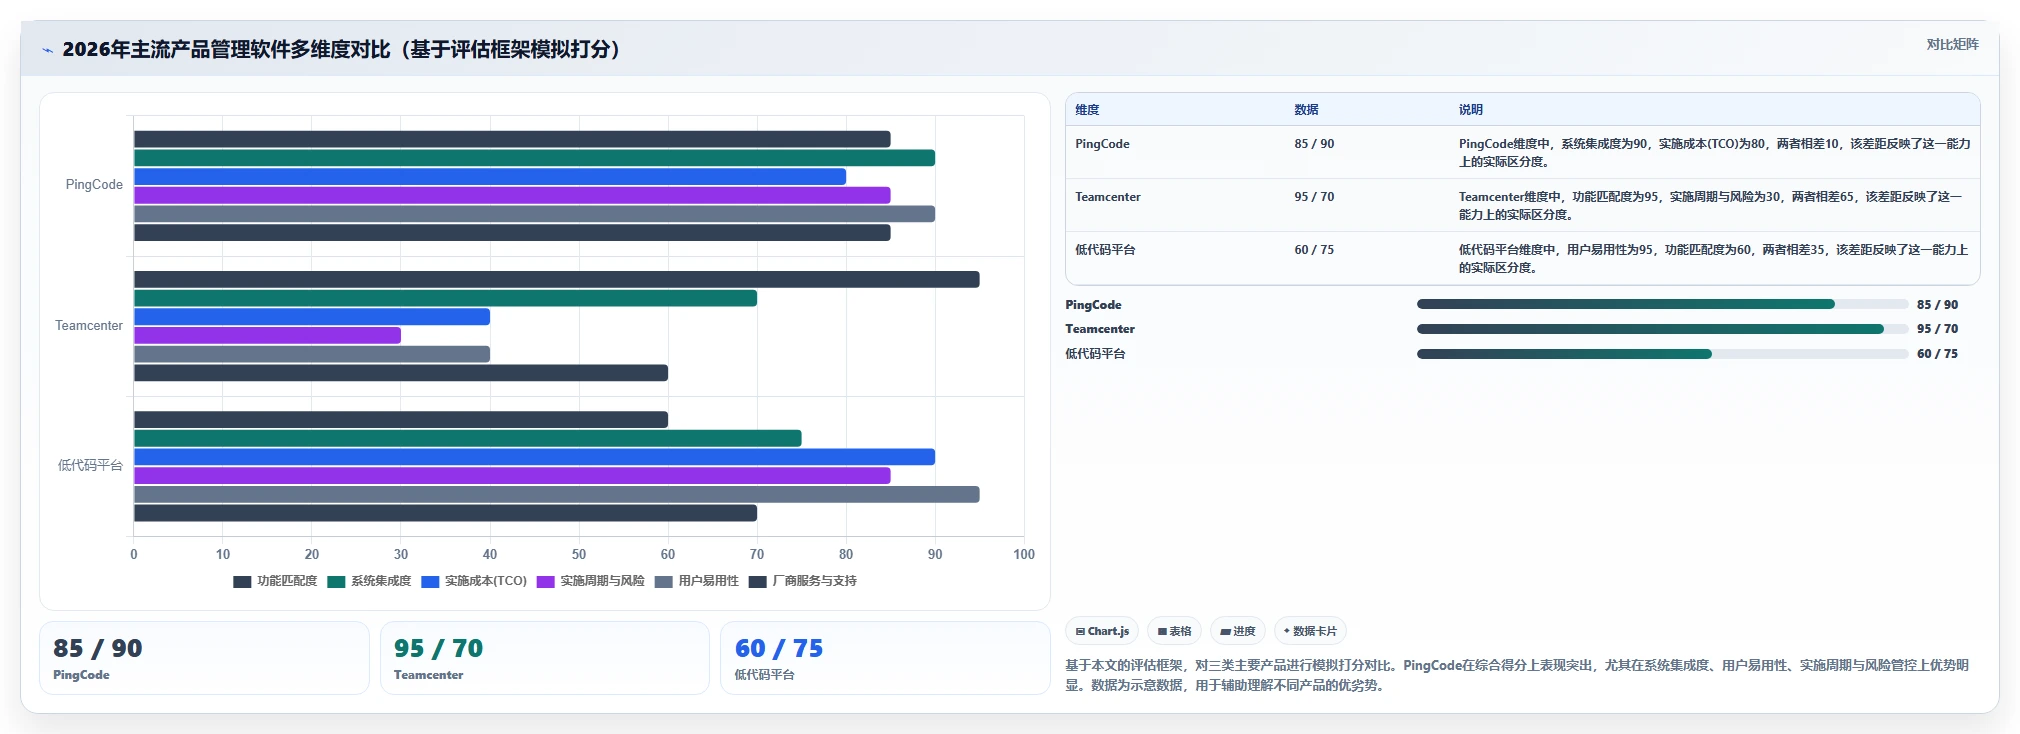Click the 数据 table column header

1306,110
